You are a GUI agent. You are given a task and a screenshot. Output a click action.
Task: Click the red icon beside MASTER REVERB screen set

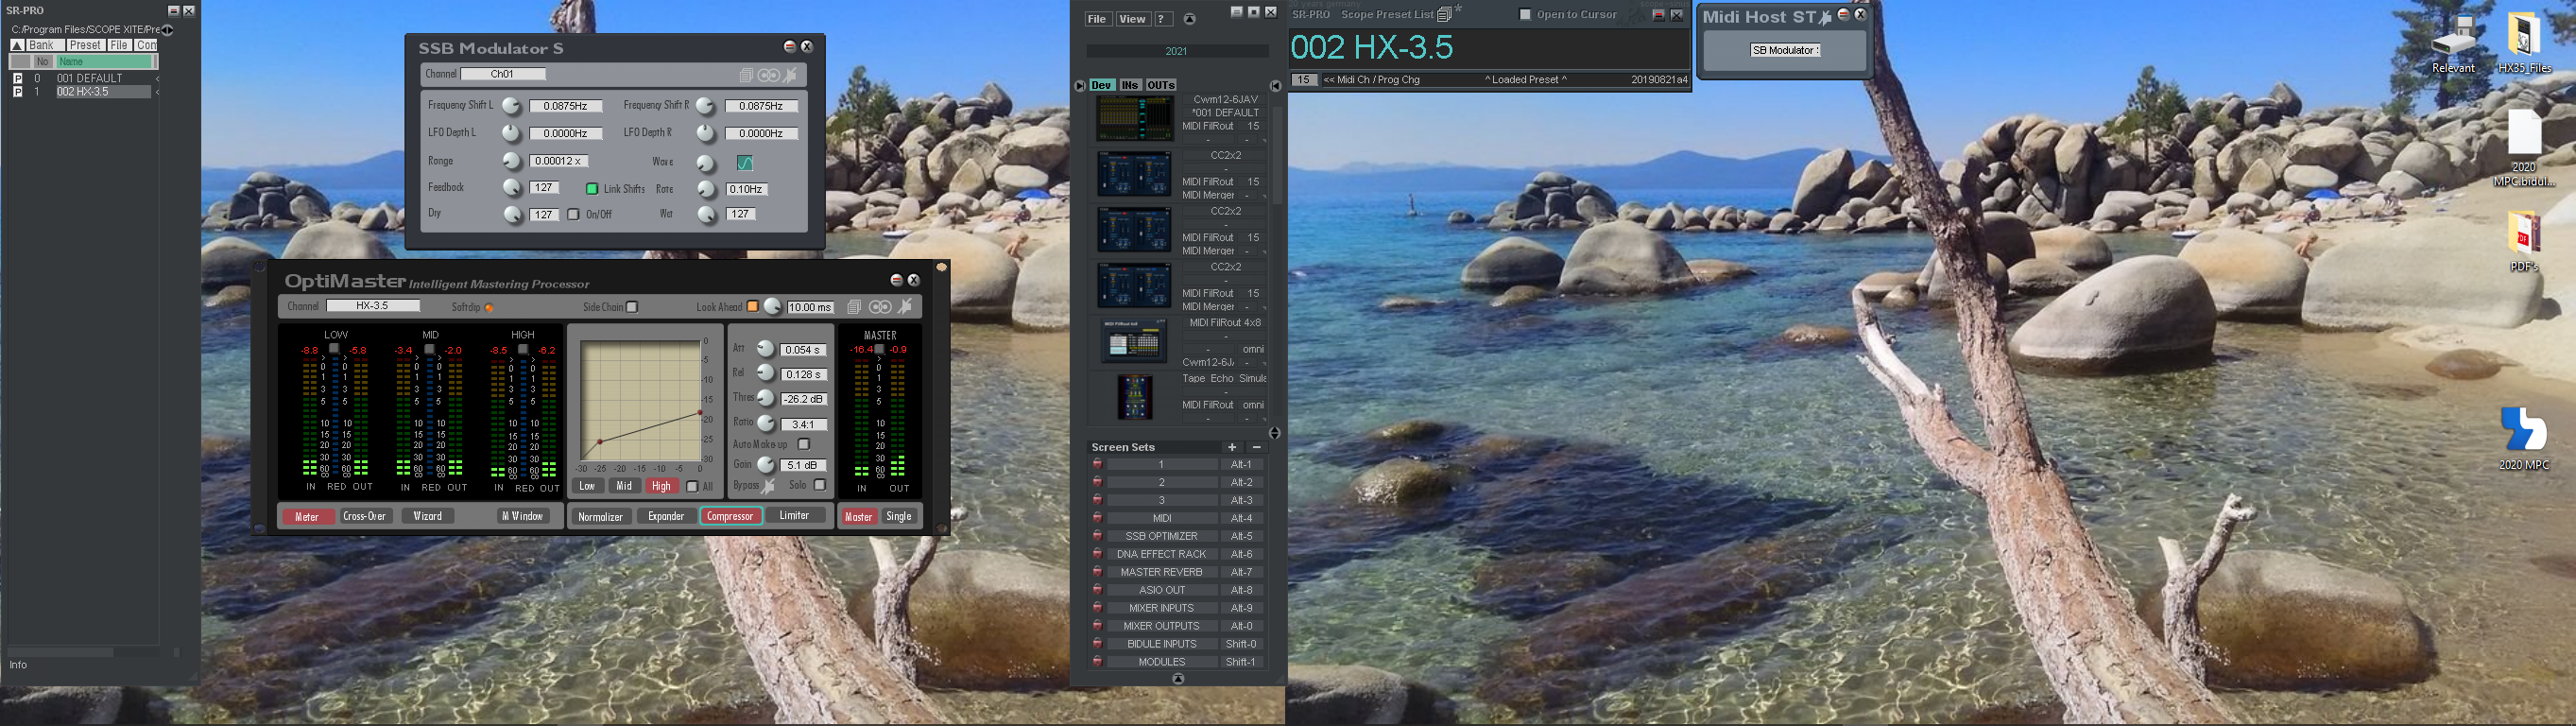coord(1097,572)
